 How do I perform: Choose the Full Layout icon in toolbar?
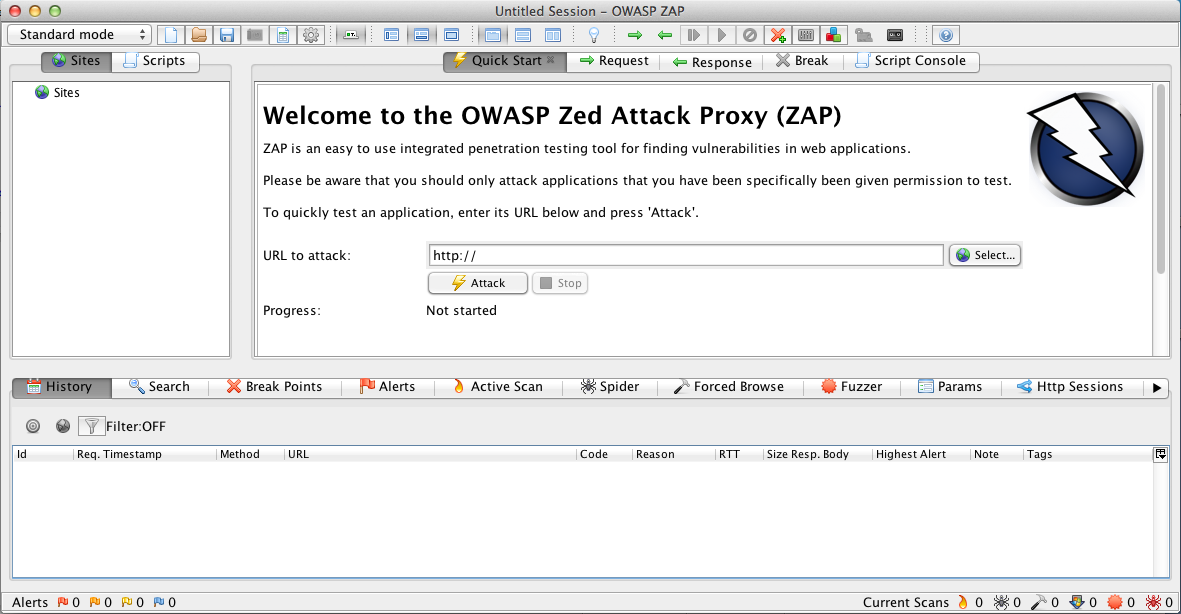point(452,35)
